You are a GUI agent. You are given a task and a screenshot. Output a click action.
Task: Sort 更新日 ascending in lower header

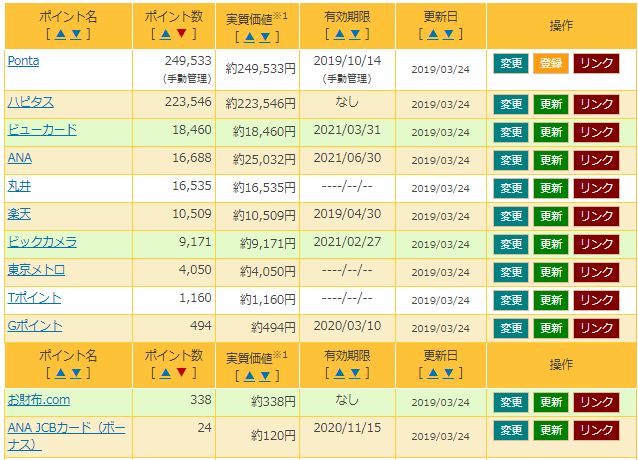tap(433, 373)
